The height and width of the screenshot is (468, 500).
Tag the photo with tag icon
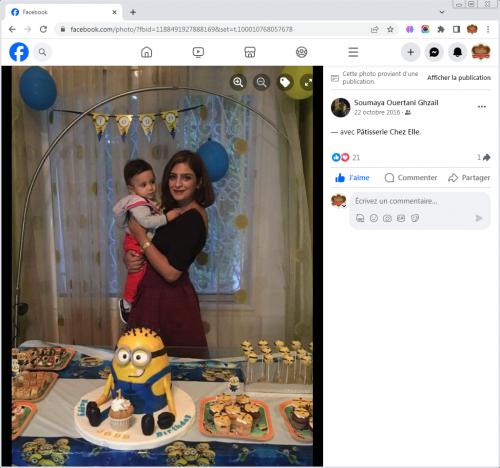(x=285, y=82)
